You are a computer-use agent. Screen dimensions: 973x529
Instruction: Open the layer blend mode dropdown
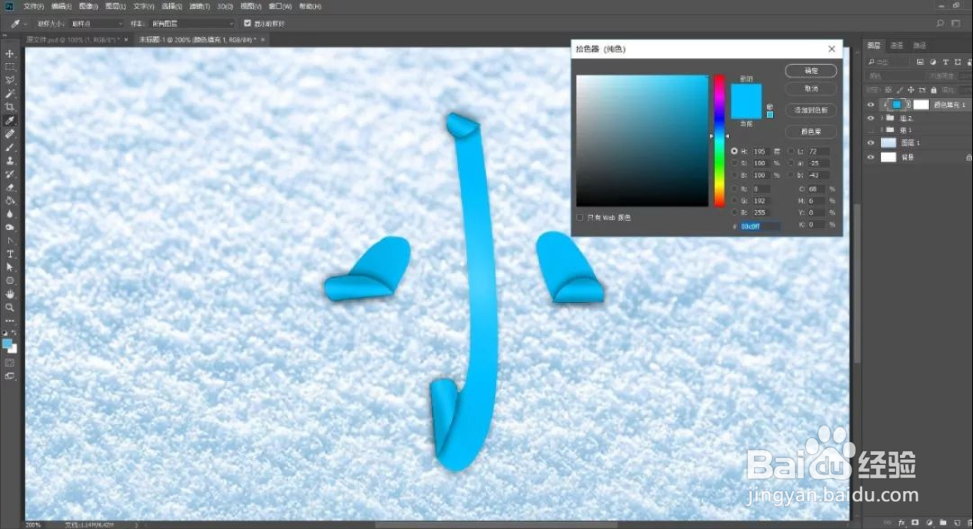click(896, 76)
